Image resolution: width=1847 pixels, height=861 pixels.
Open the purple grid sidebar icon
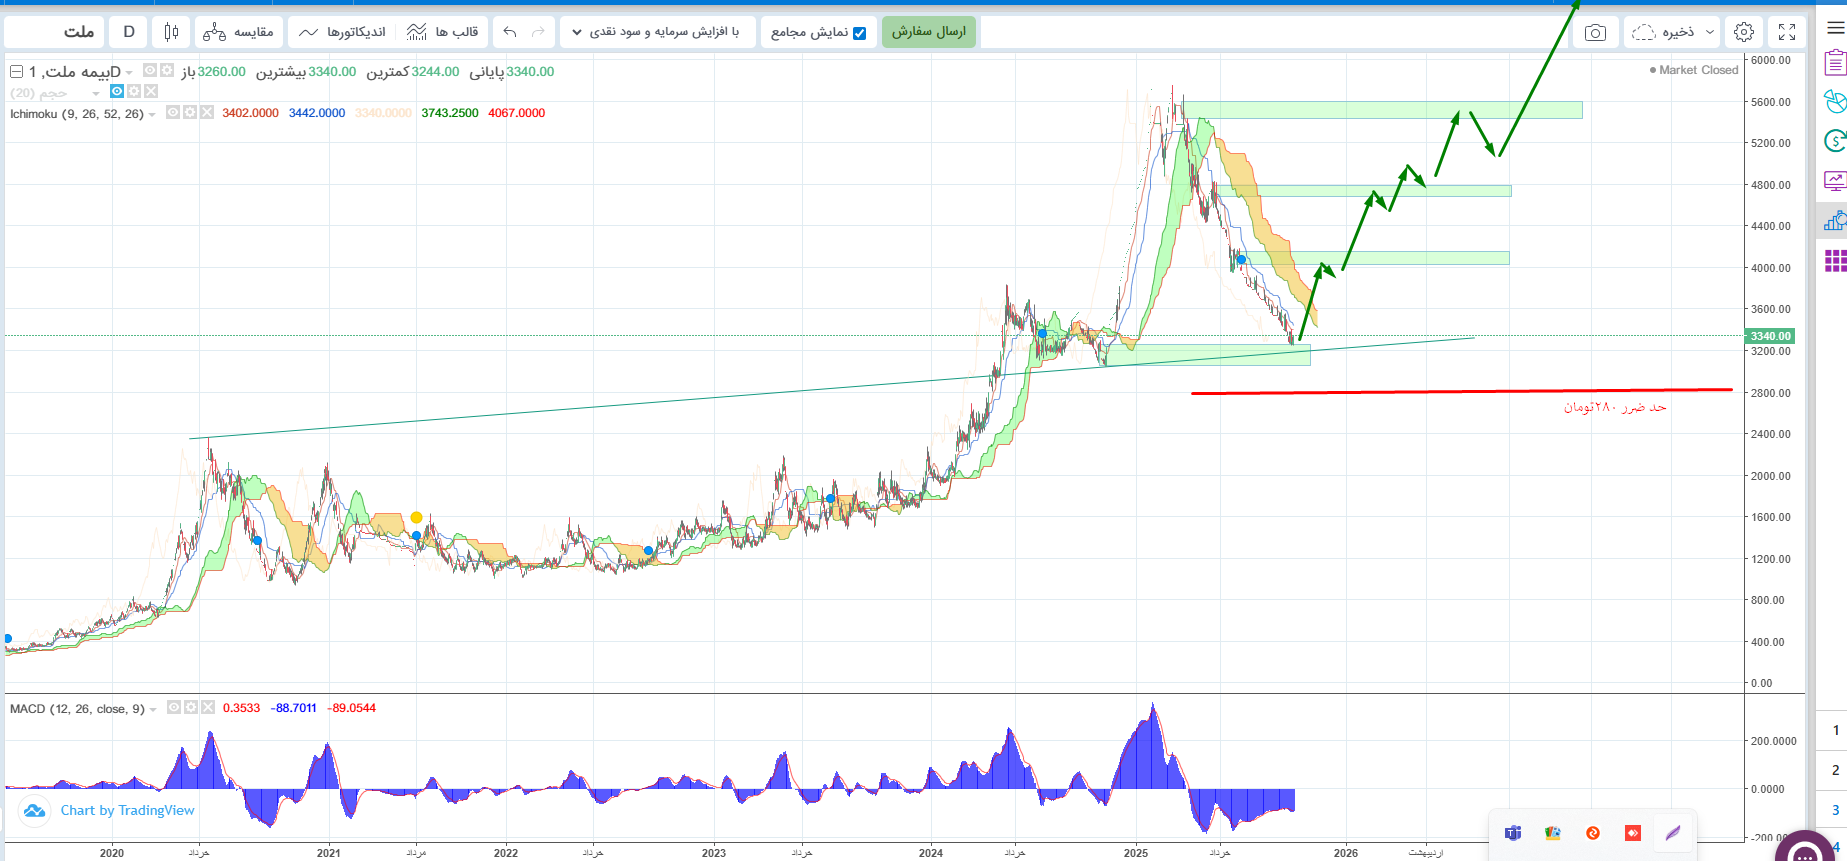pos(1834,261)
